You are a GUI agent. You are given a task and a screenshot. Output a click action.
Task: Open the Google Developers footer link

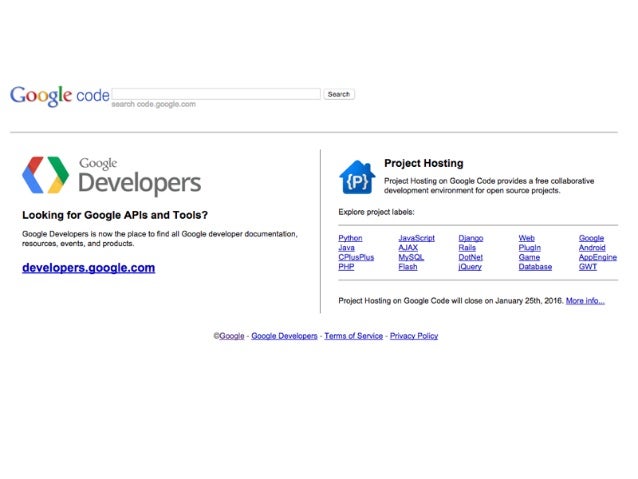click(x=284, y=336)
